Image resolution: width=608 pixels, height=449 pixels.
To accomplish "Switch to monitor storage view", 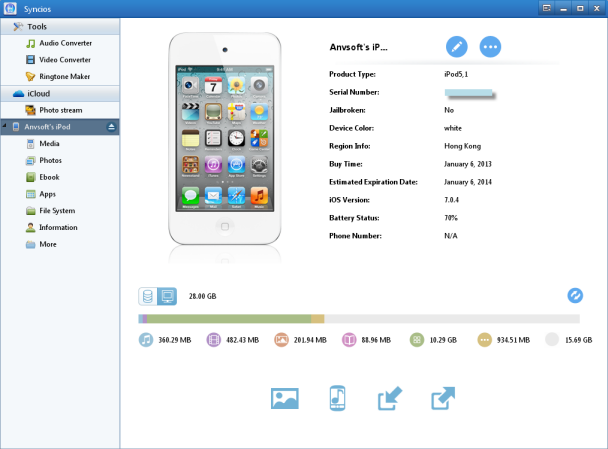I will coord(167,296).
